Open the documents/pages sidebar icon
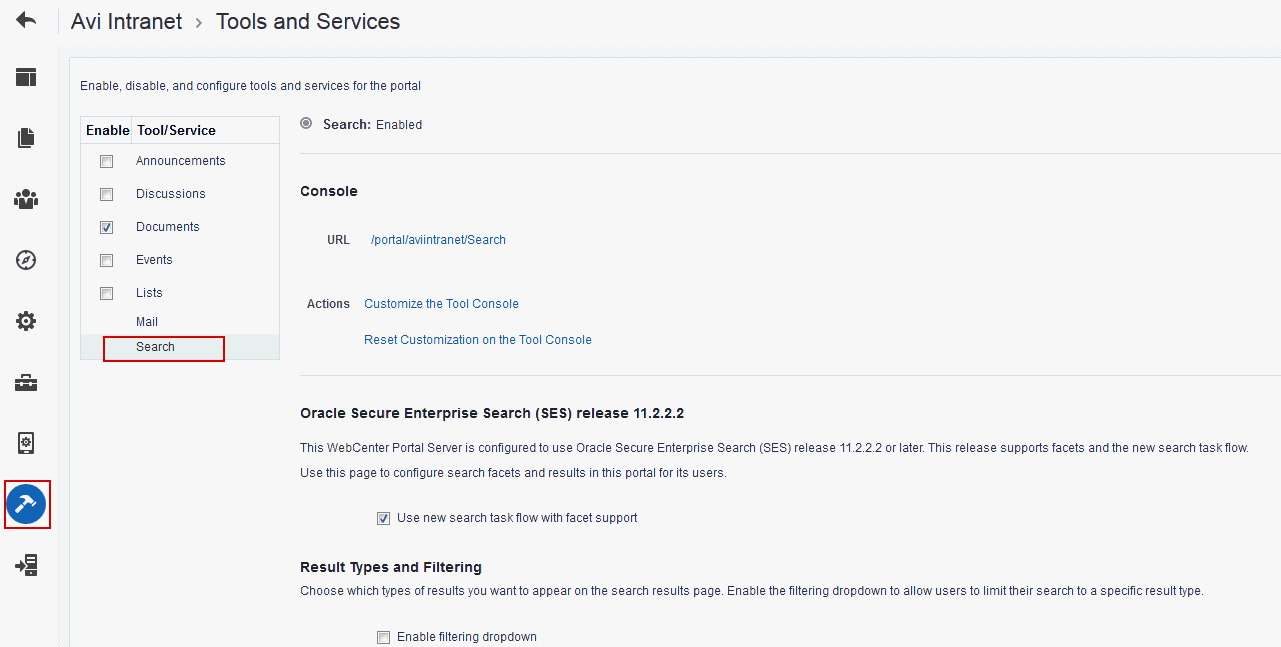Screen dimensions: 1281x647 tap(26, 138)
